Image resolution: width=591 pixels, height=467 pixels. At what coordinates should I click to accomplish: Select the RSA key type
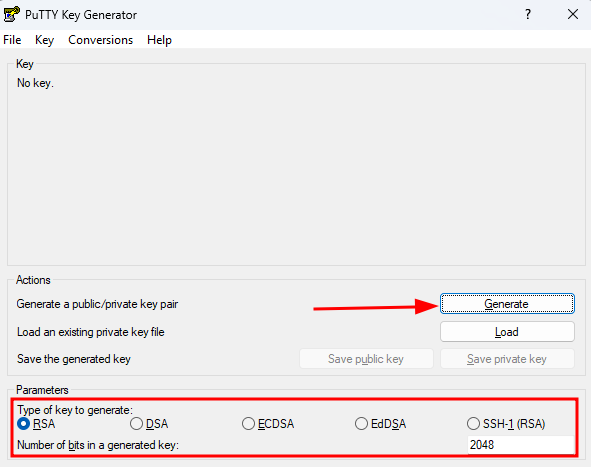coord(37,424)
